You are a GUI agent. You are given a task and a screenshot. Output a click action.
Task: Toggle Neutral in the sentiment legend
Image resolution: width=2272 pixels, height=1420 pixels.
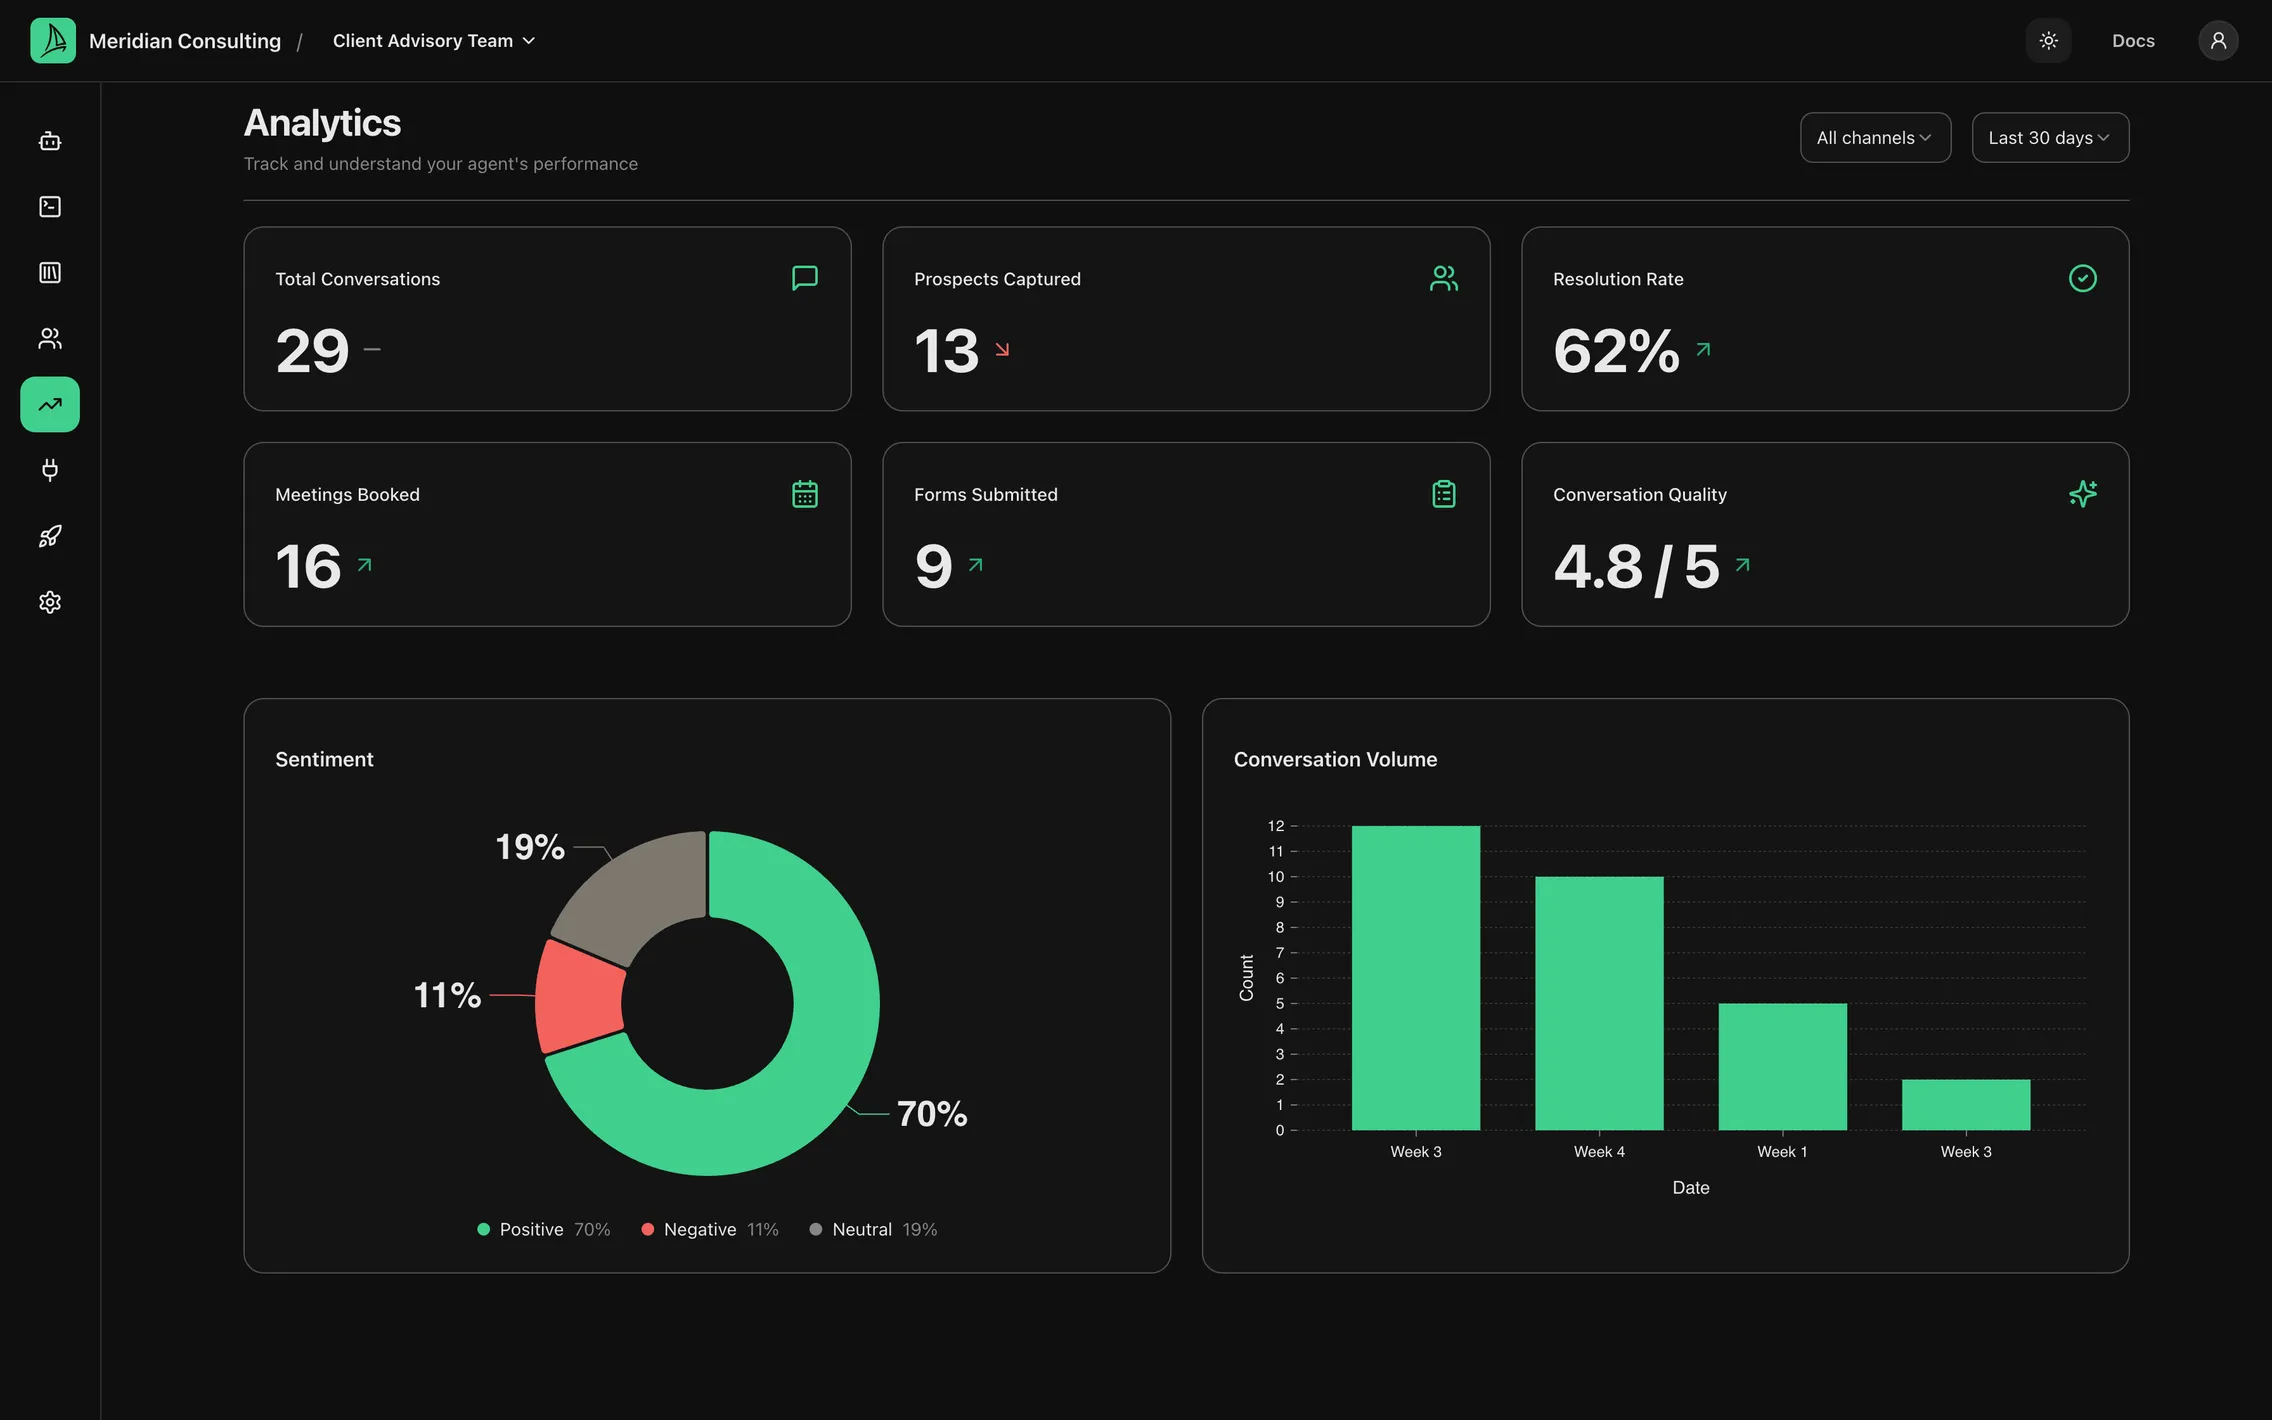pos(873,1229)
